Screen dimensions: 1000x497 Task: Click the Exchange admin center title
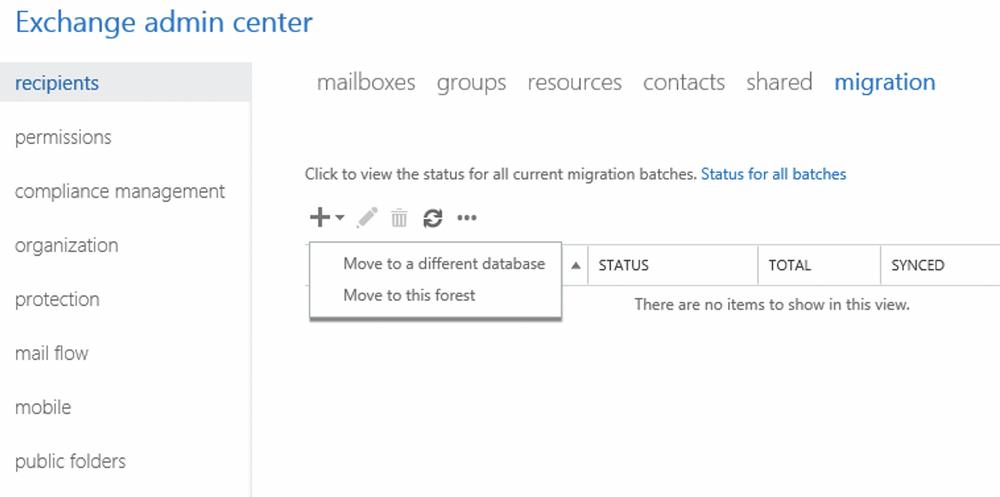click(x=164, y=23)
